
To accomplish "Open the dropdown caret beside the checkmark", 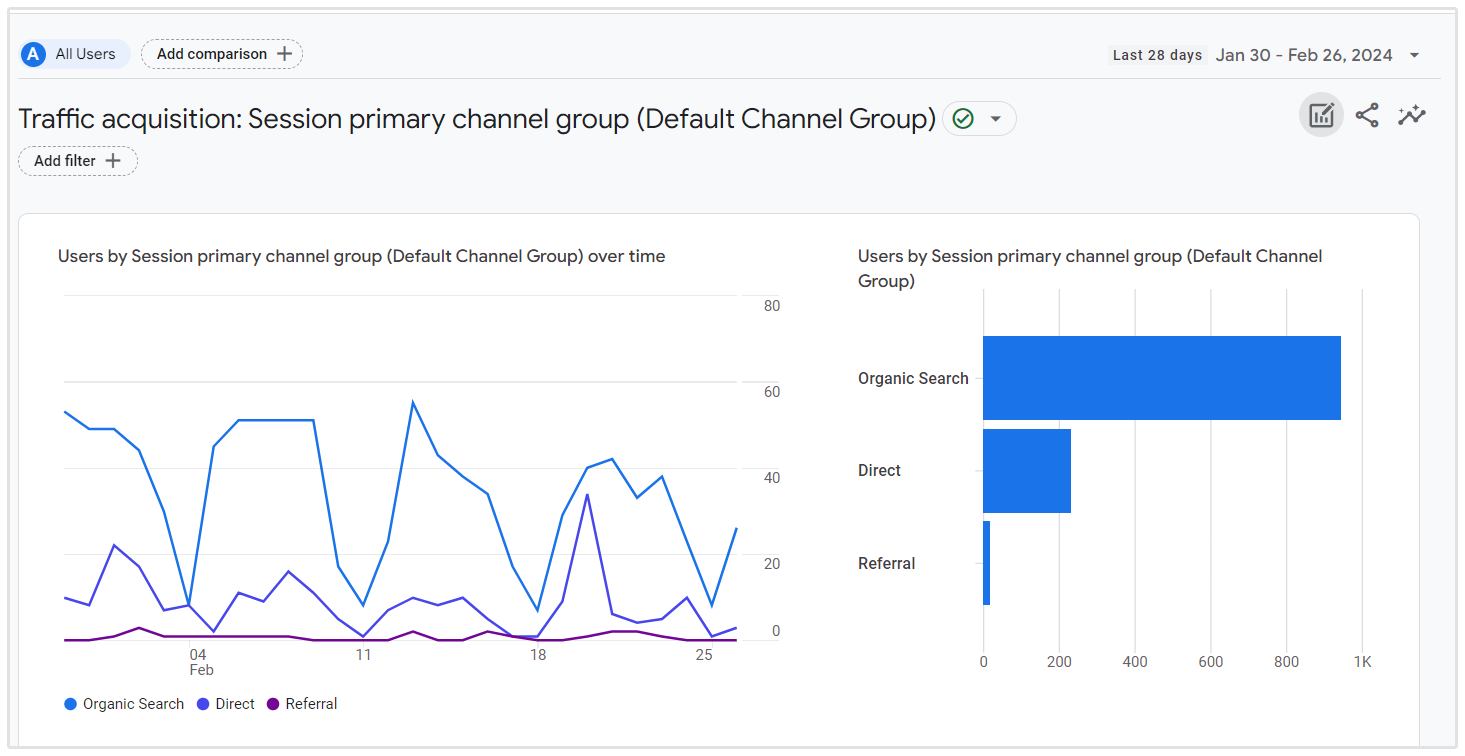I will 995,119.
